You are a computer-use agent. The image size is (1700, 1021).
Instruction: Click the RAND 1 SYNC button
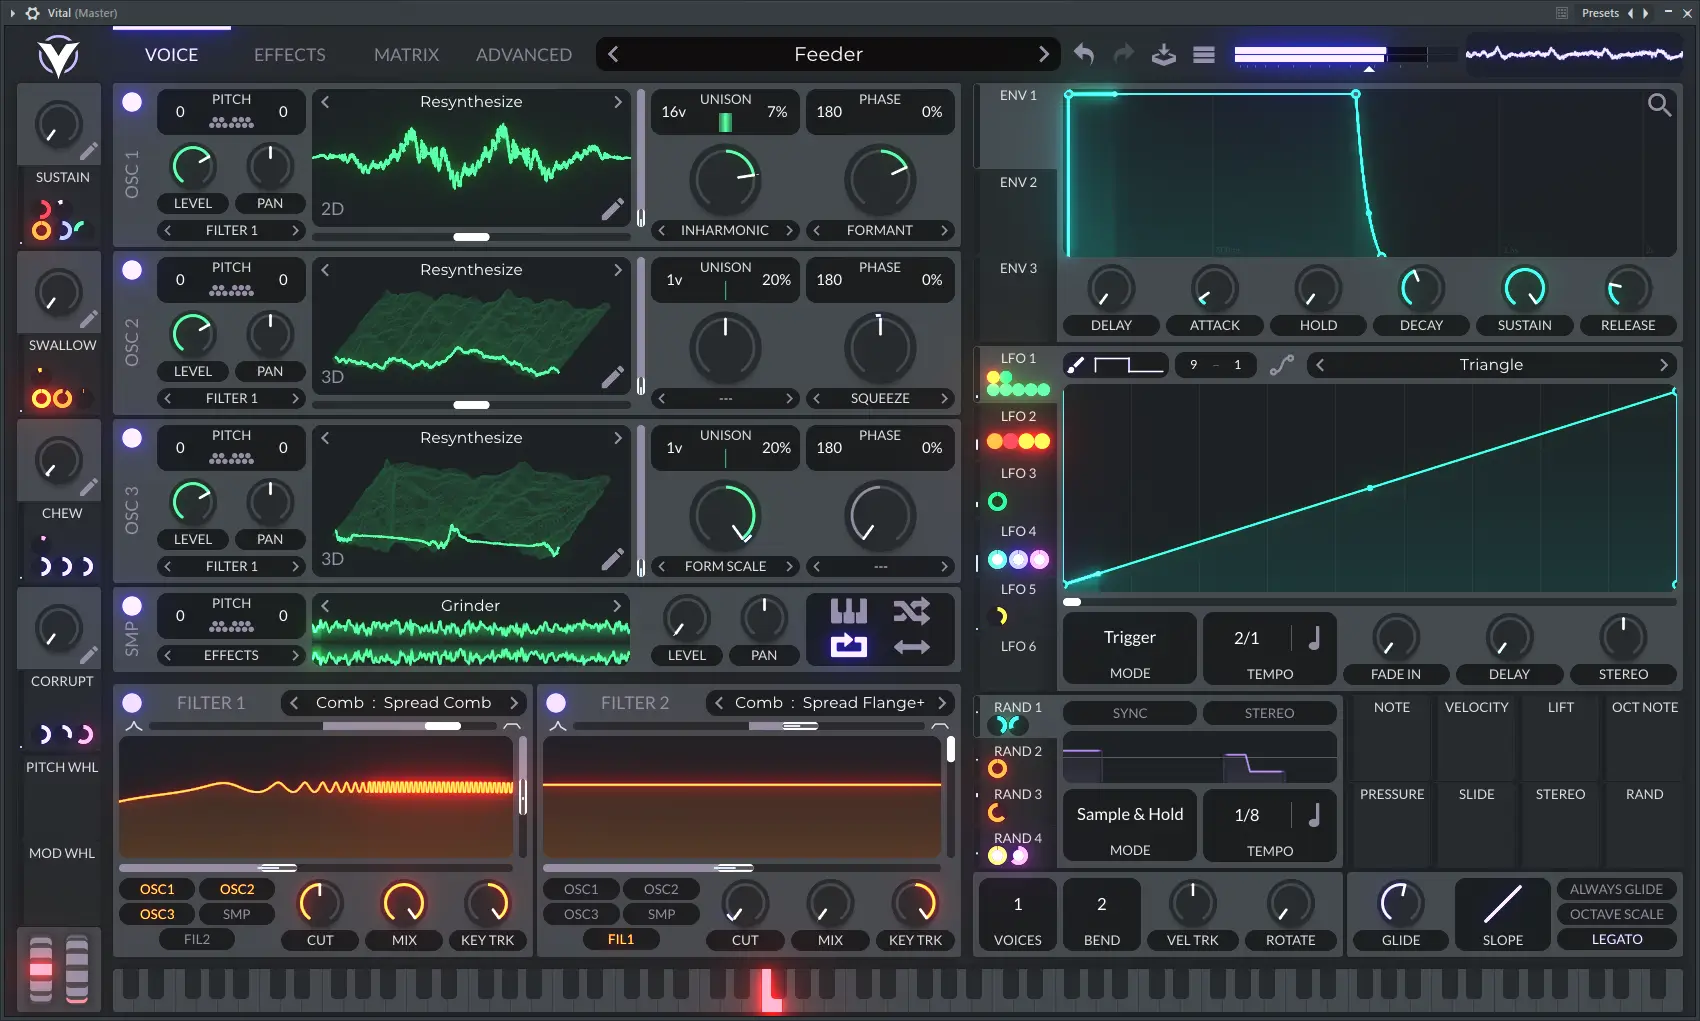(x=1129, y=713)
